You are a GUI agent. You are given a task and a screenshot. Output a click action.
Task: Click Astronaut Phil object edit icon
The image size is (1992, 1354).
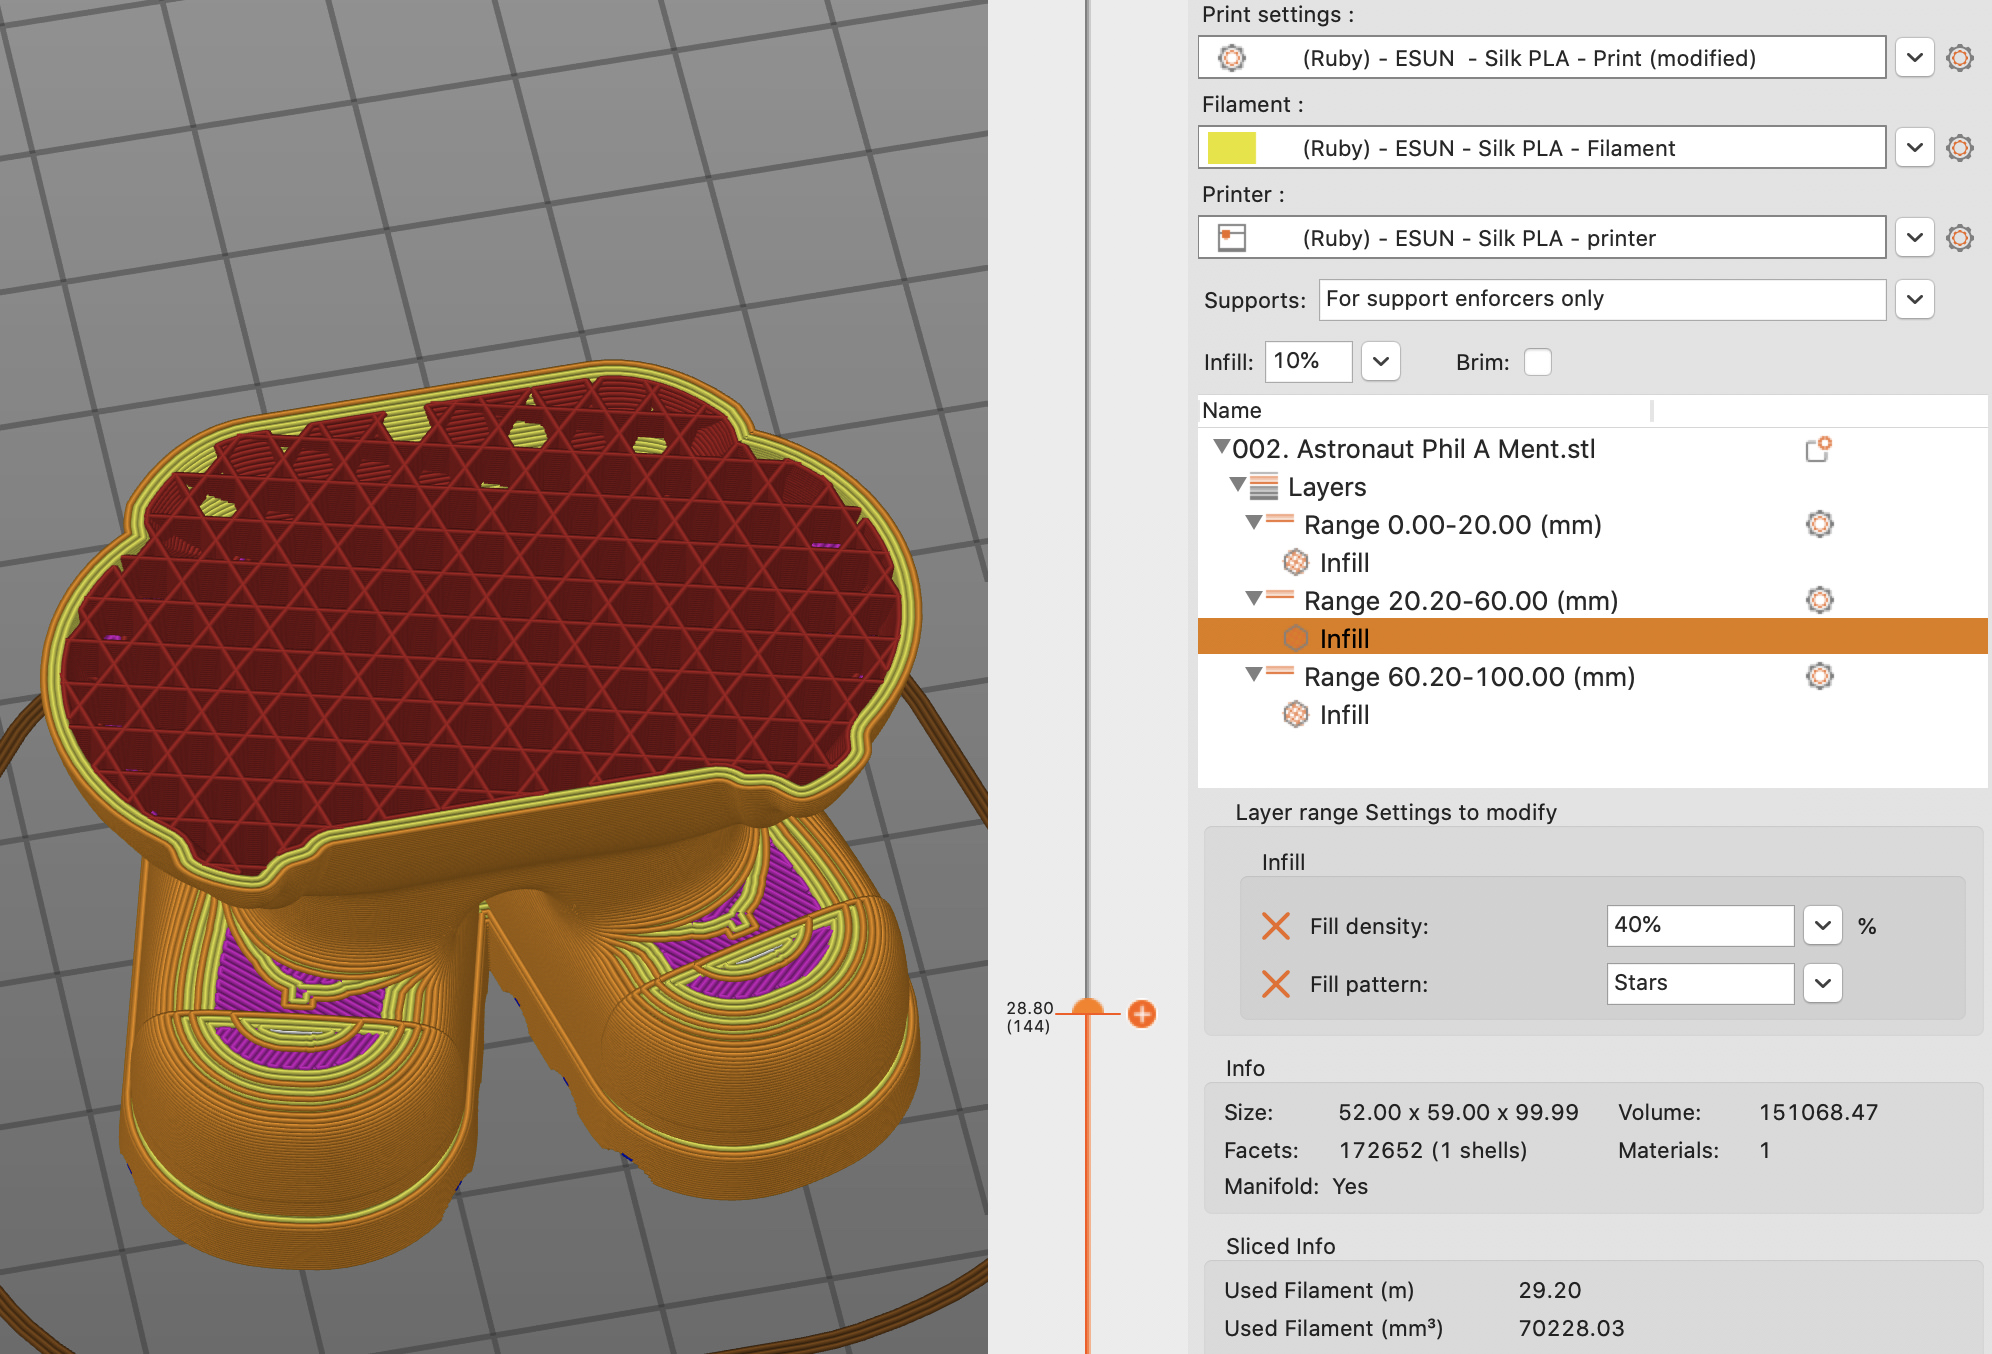pyautogui.click(x=1817, y=450)
